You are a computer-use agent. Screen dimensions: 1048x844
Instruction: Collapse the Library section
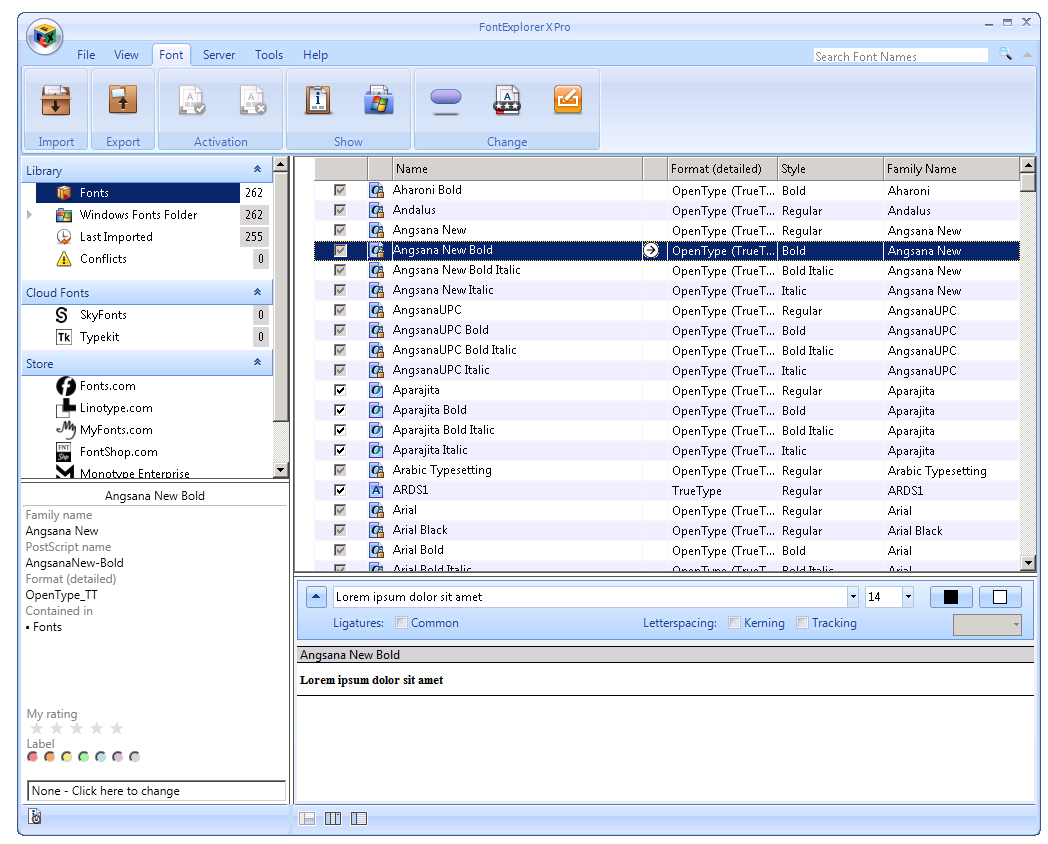[257, 170]
